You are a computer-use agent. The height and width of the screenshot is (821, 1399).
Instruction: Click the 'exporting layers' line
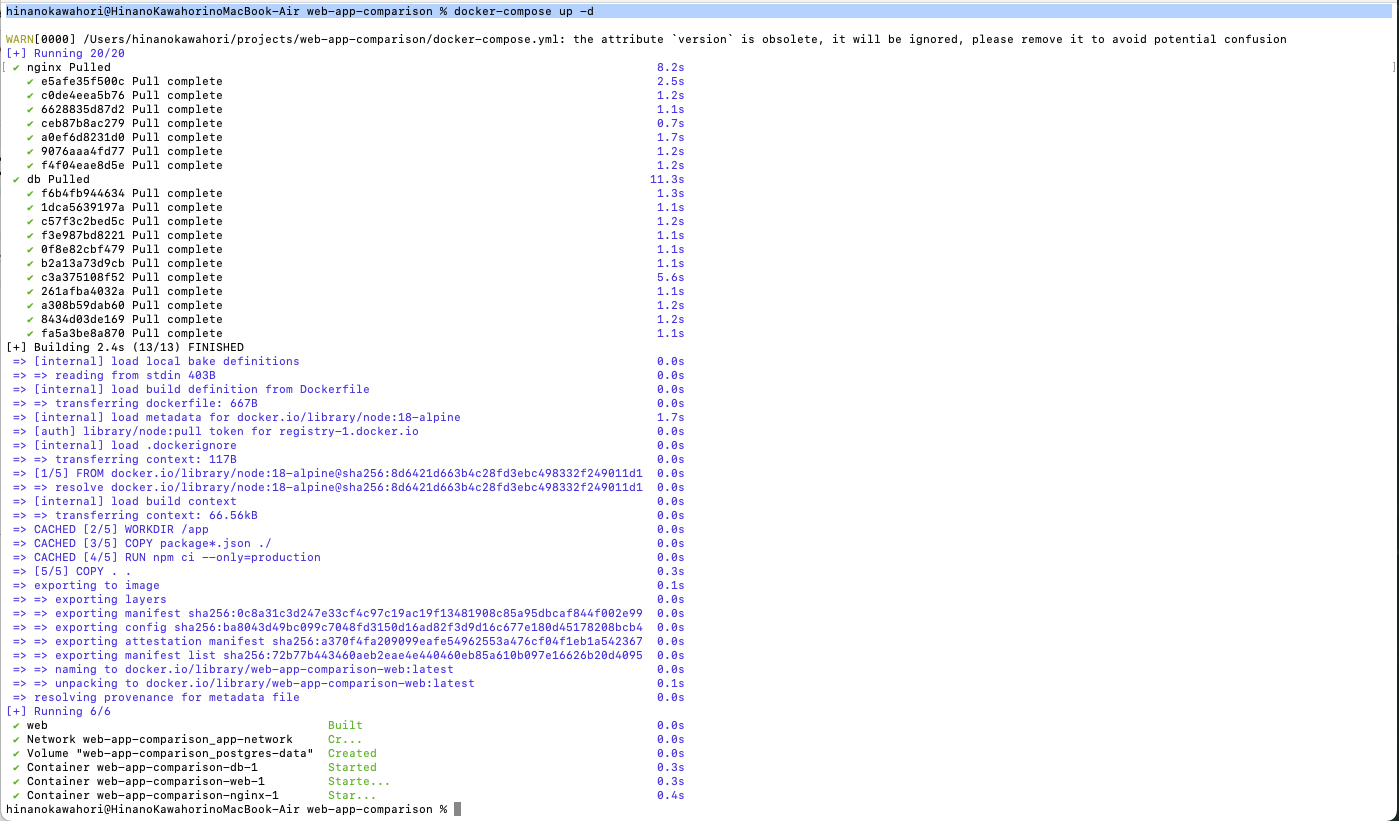[90, 599]
